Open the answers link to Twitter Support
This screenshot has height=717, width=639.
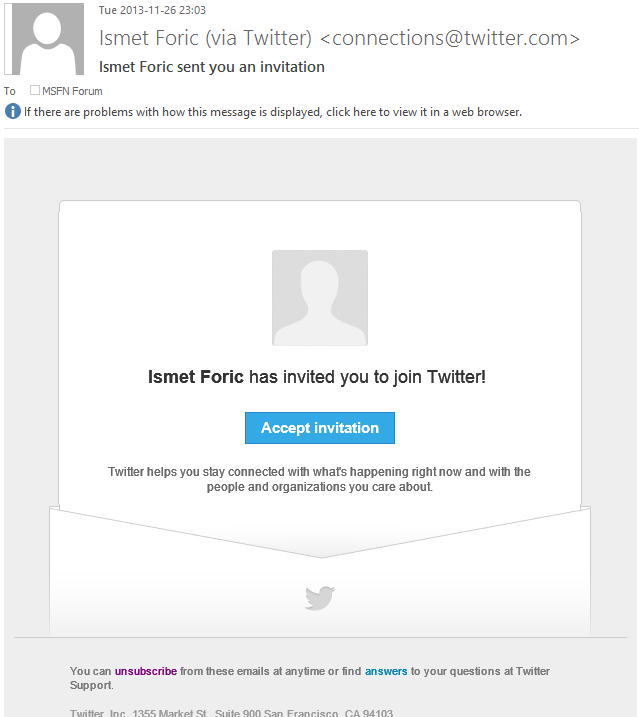(x=386, y=671)
